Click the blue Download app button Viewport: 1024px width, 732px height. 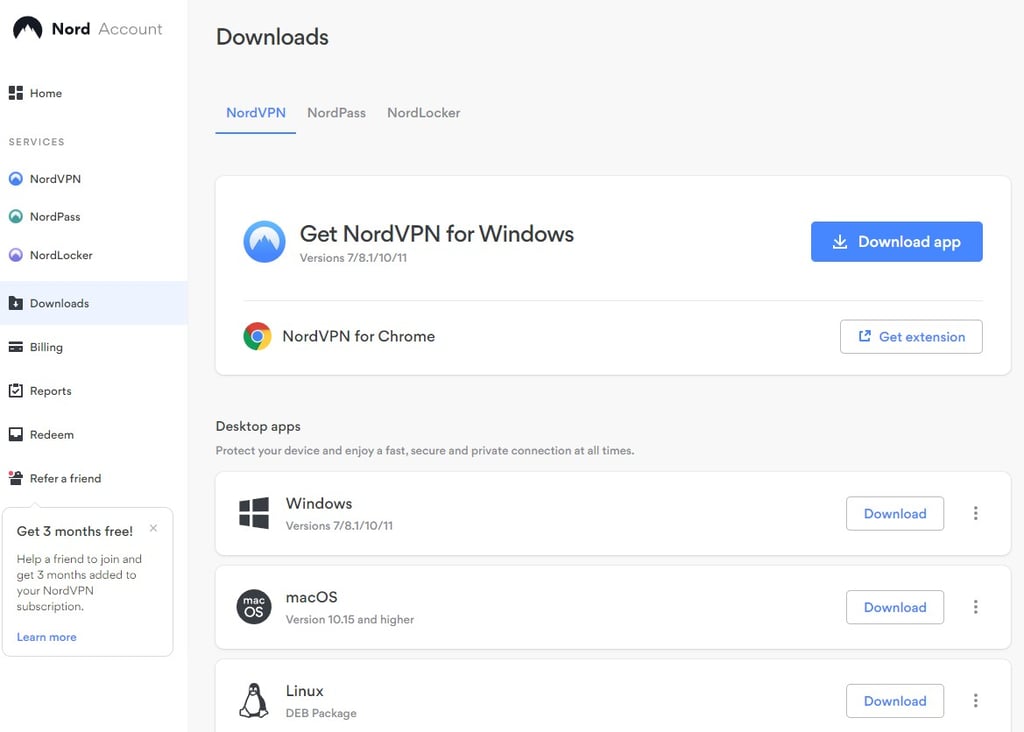897,242
